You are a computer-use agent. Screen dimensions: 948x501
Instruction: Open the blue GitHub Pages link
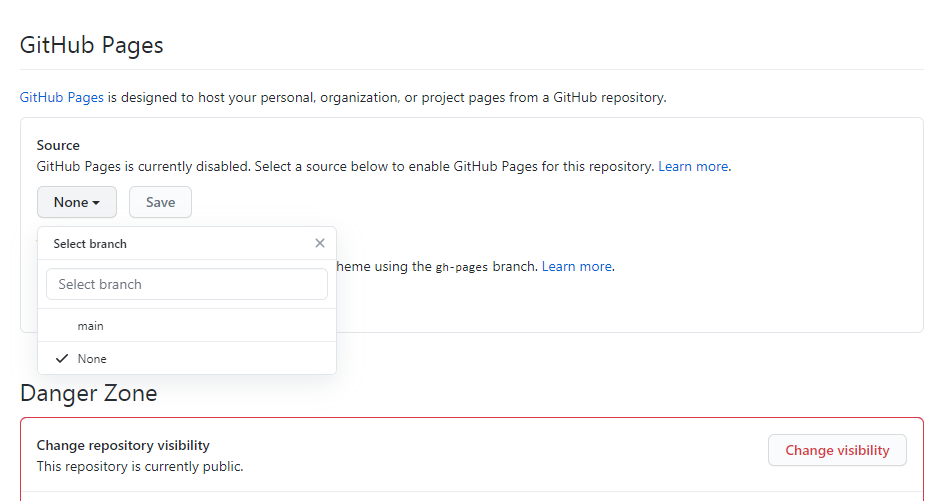pyautogui.click(x=62, y=98)
